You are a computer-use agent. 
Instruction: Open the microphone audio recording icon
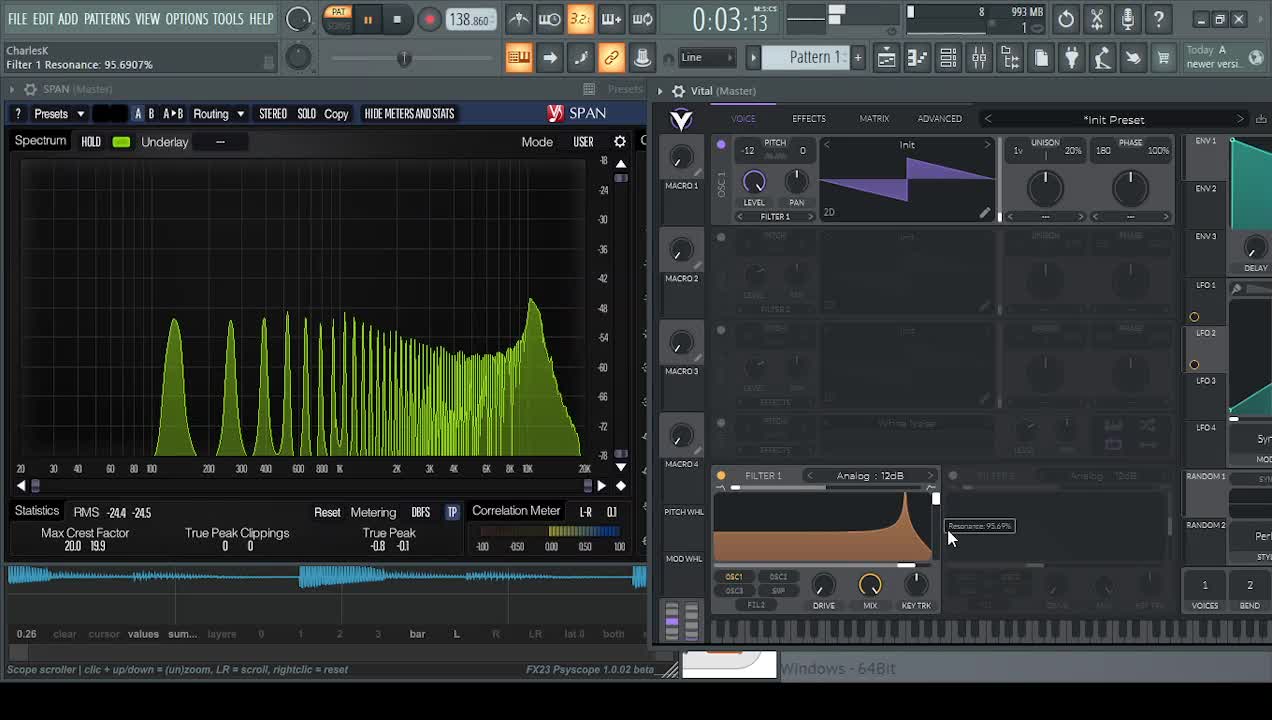point(1128,19)
